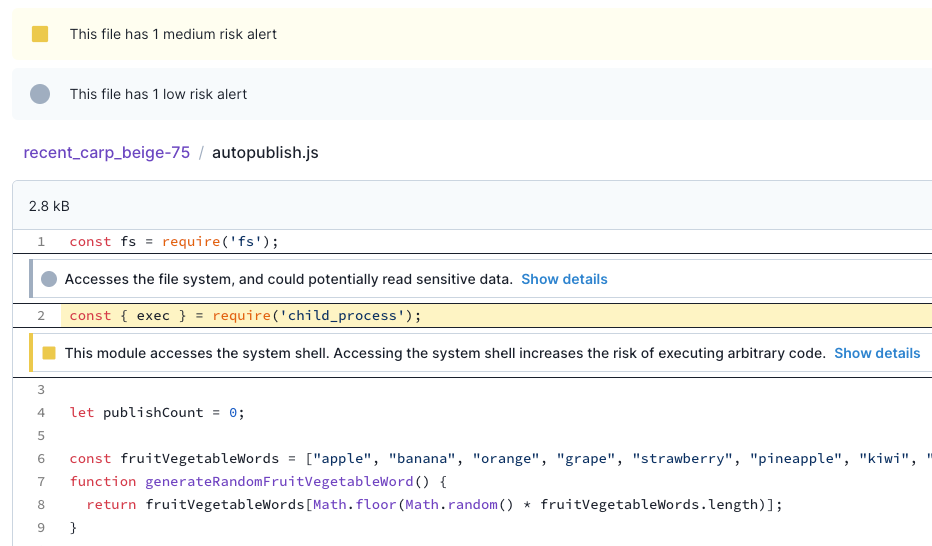Screen dimensions: 932x546
Task: Open the low risk alert banner
Action: point(158,94)
